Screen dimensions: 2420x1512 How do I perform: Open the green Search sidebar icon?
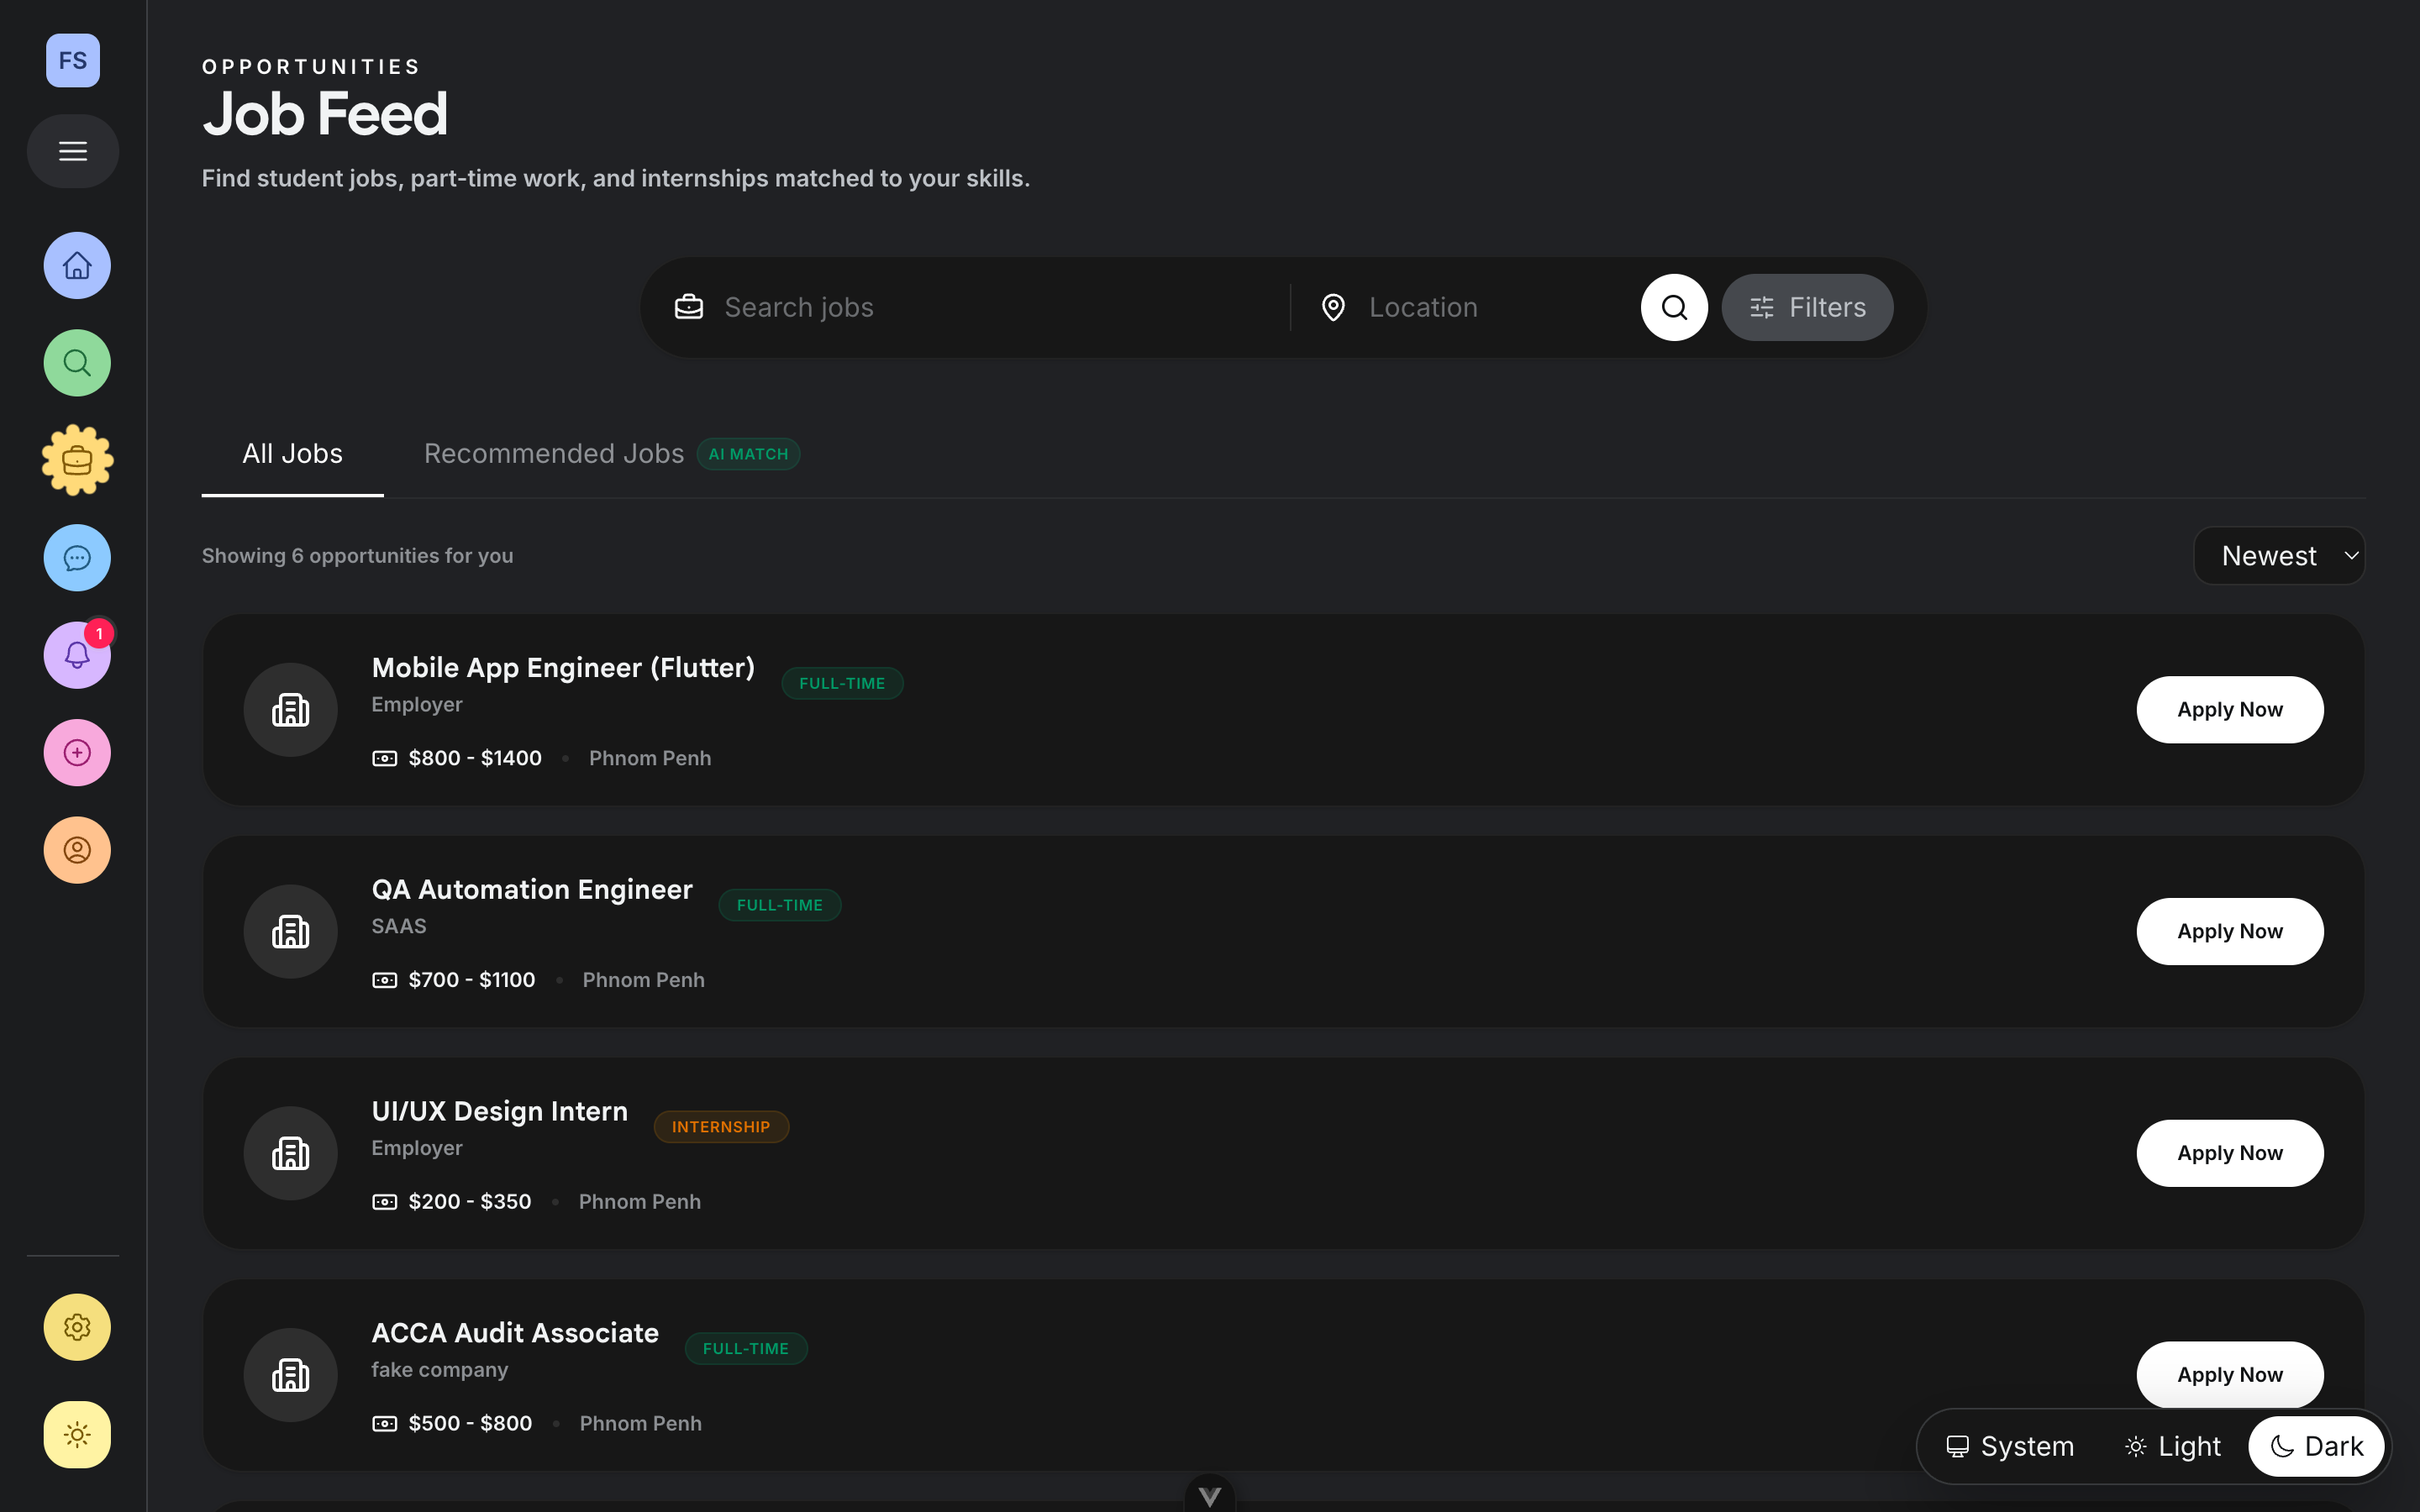pos(77,363)
